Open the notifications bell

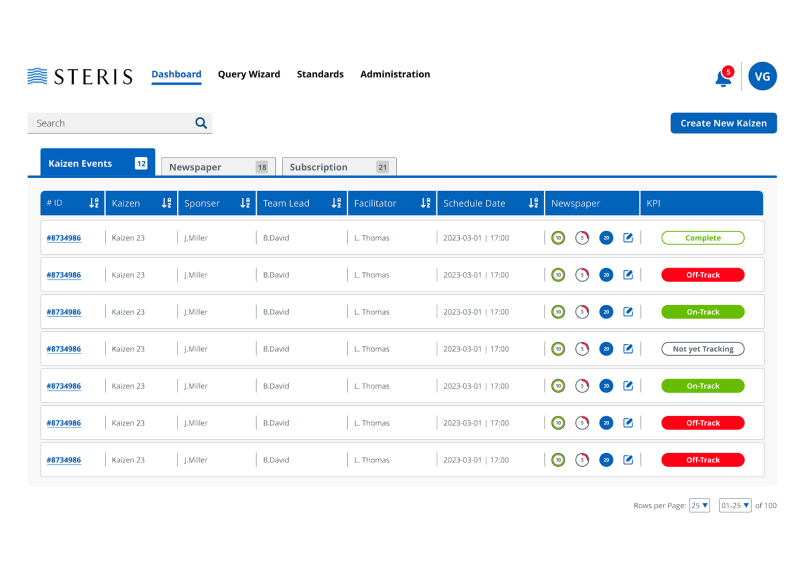click(x=723, y=77)
